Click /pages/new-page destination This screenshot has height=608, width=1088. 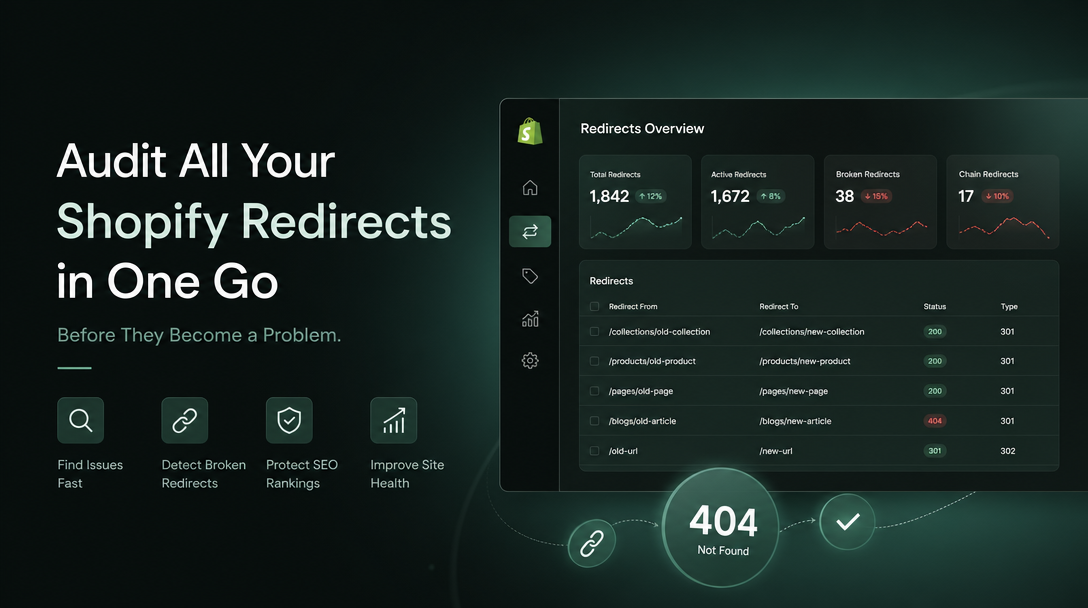[x=794, y=391]
